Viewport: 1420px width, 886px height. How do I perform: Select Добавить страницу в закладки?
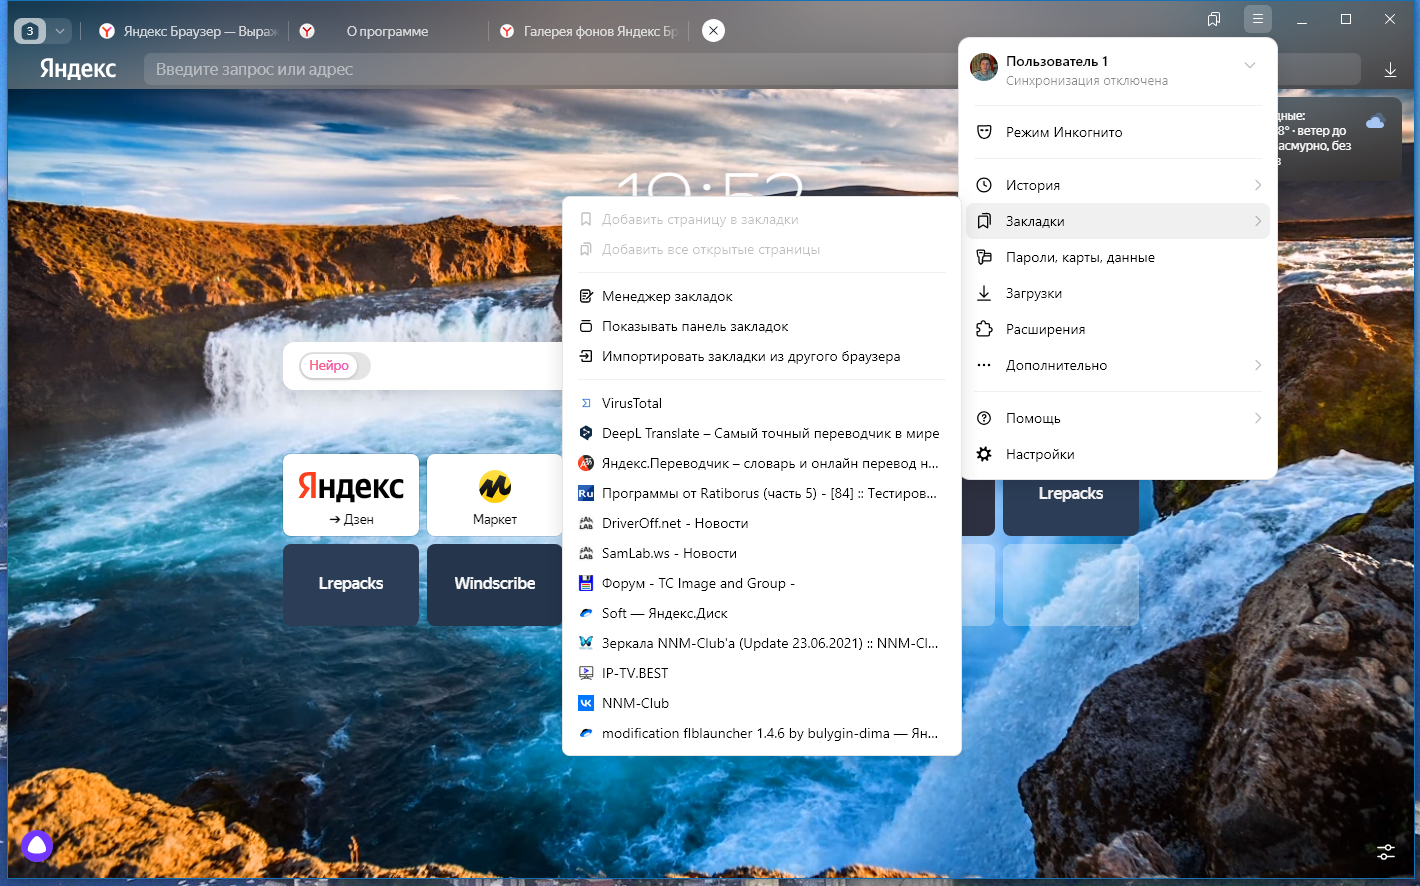tap(762, 219)
